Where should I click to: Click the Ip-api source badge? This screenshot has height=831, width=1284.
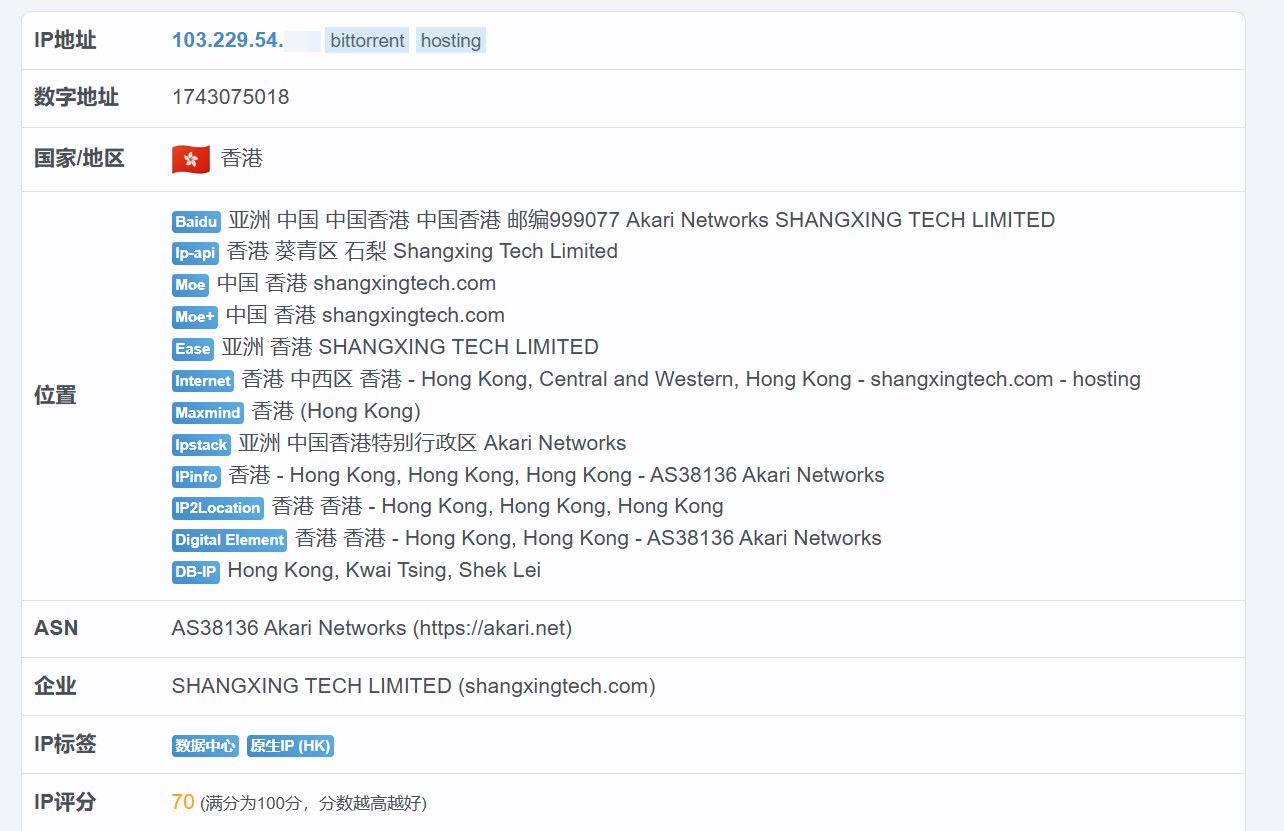[195, 253]
